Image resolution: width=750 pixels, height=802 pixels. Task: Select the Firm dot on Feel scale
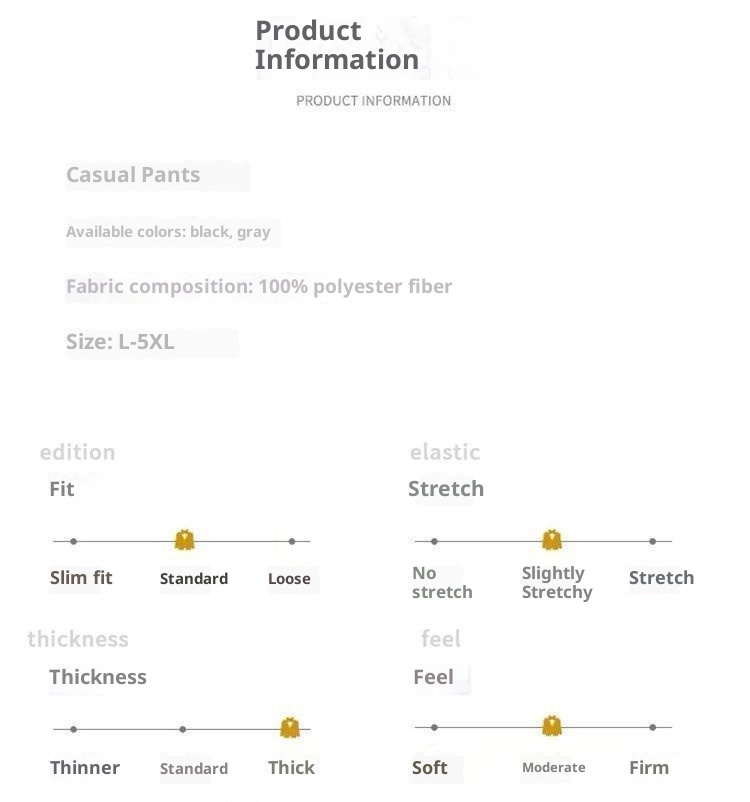tap(653, 727)
